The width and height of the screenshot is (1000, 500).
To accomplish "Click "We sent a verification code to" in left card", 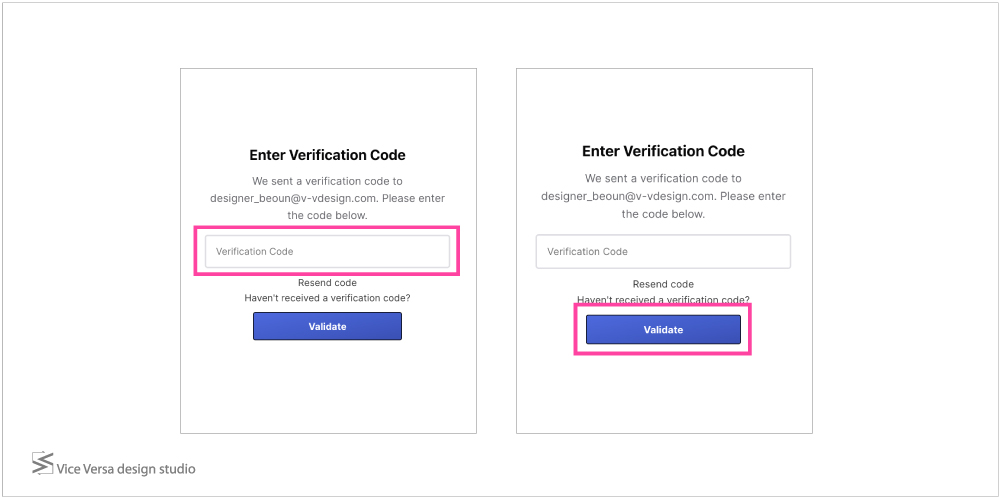I will click(x=327, y=181).
